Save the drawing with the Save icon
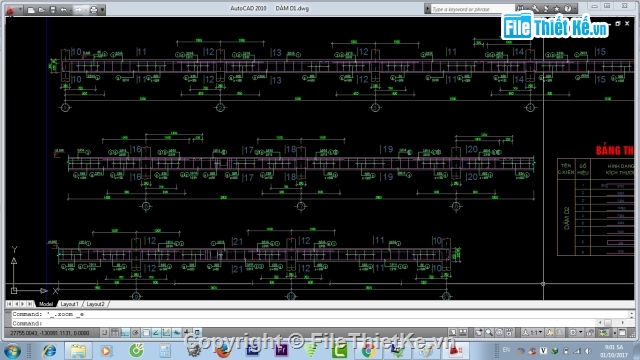The height and width of the screenshot is (360, 640). coord(53,10)
